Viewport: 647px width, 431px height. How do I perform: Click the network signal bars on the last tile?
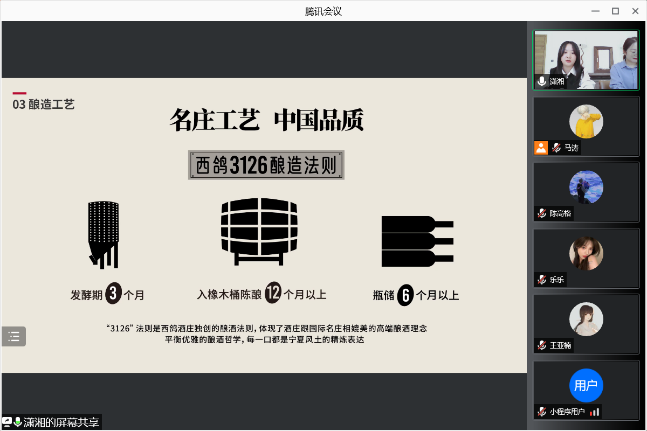pos(594,411)
